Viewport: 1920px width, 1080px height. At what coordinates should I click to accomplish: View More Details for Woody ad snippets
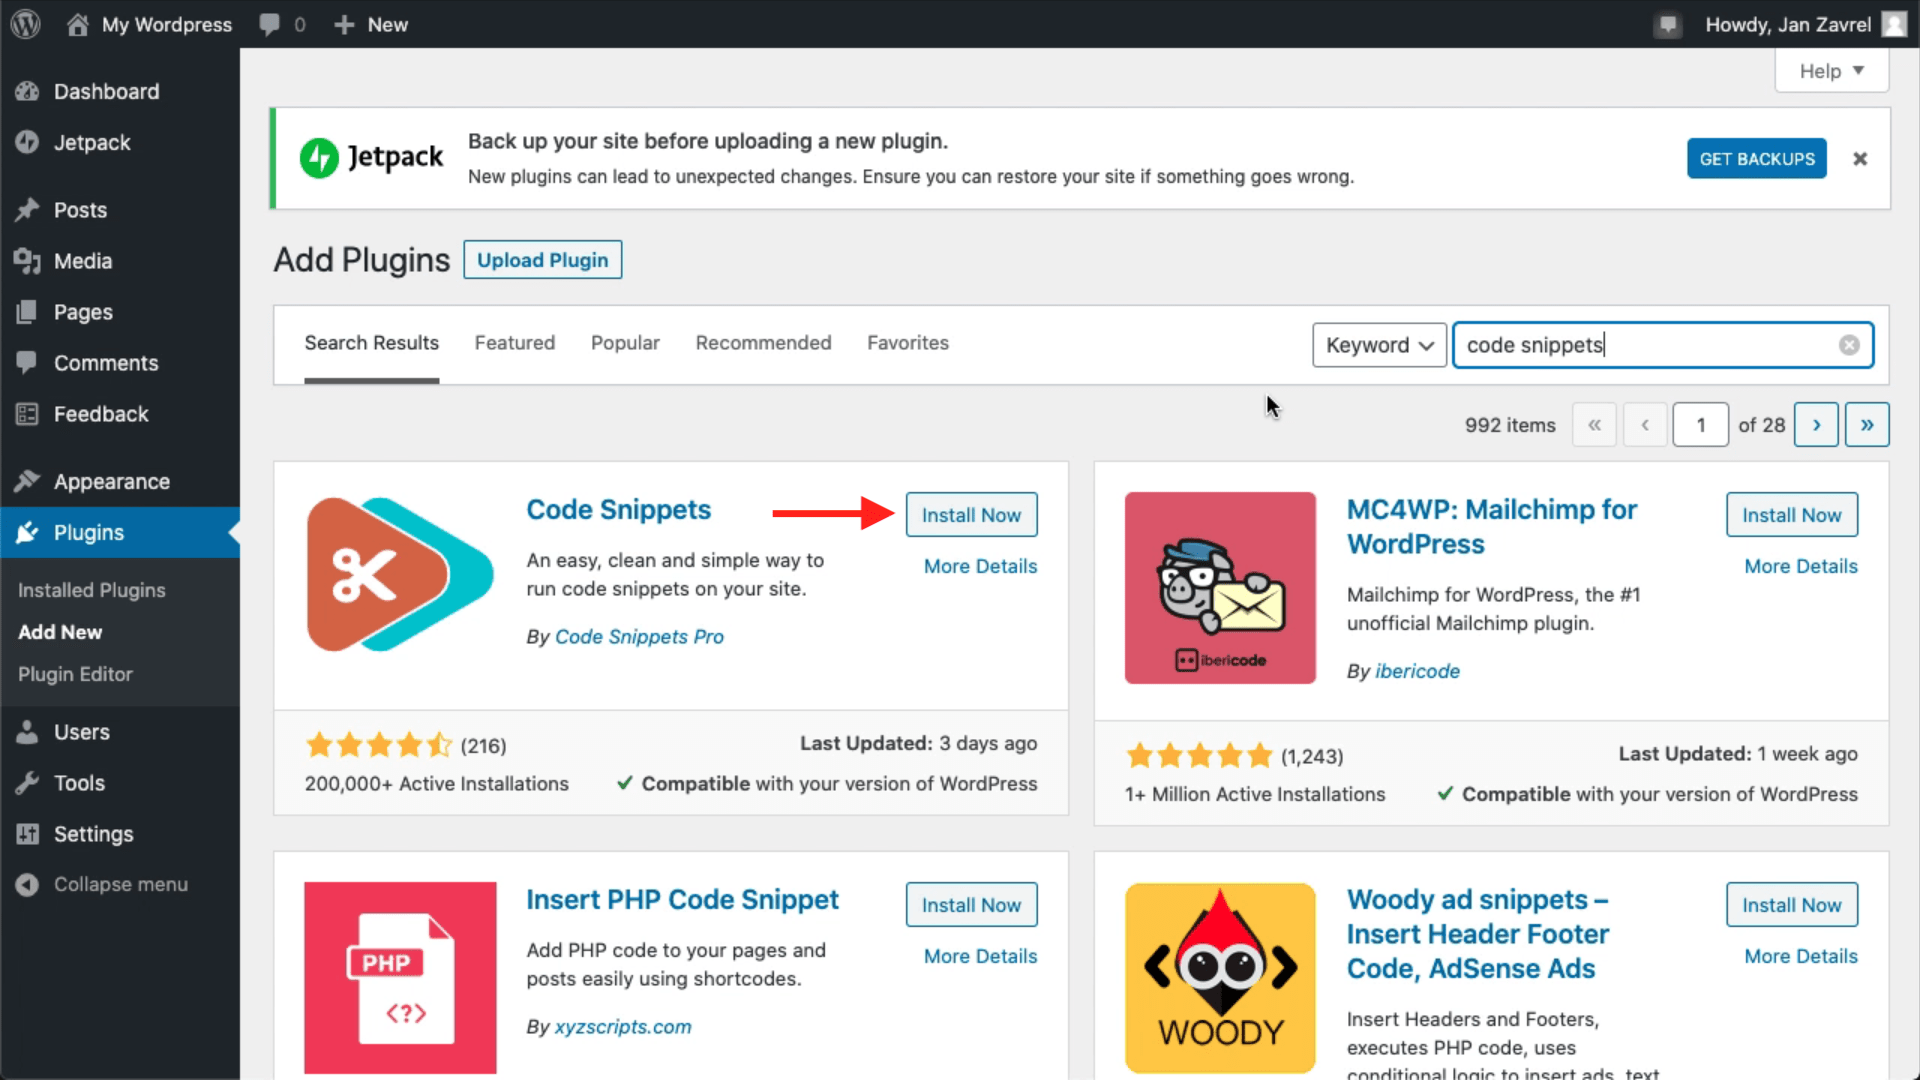click(1800, 956)
